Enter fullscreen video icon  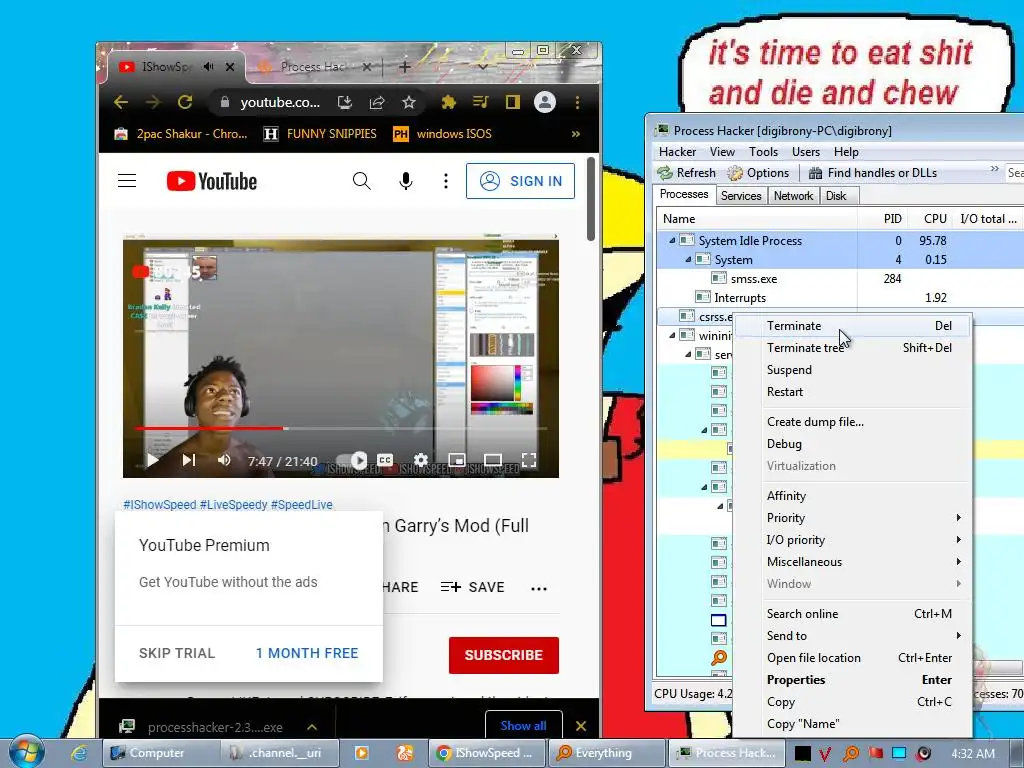(x=529, y=460)
